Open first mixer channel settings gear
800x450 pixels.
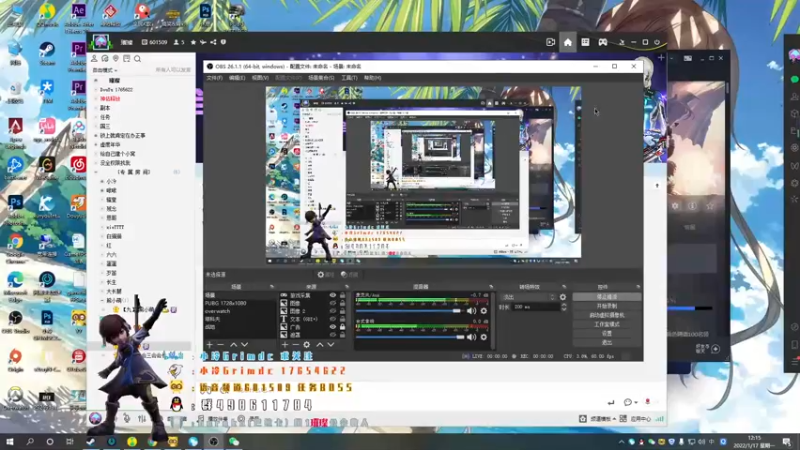coord(484,311)
